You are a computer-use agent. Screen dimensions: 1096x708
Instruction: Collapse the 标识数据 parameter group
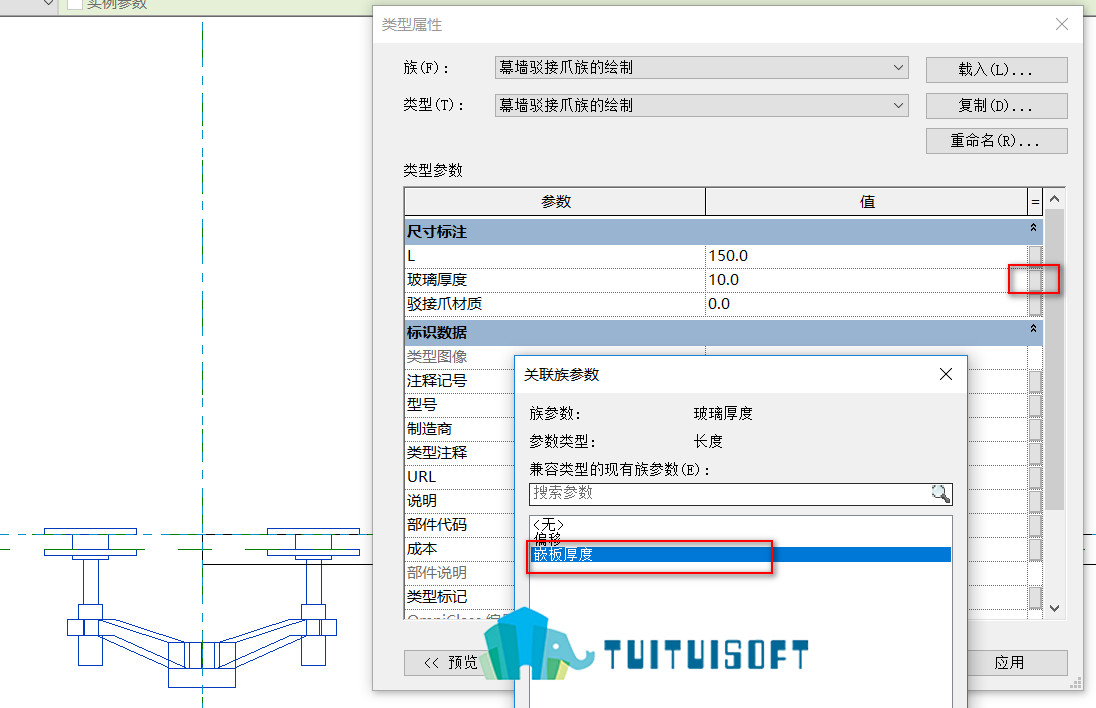point(1033,328)
